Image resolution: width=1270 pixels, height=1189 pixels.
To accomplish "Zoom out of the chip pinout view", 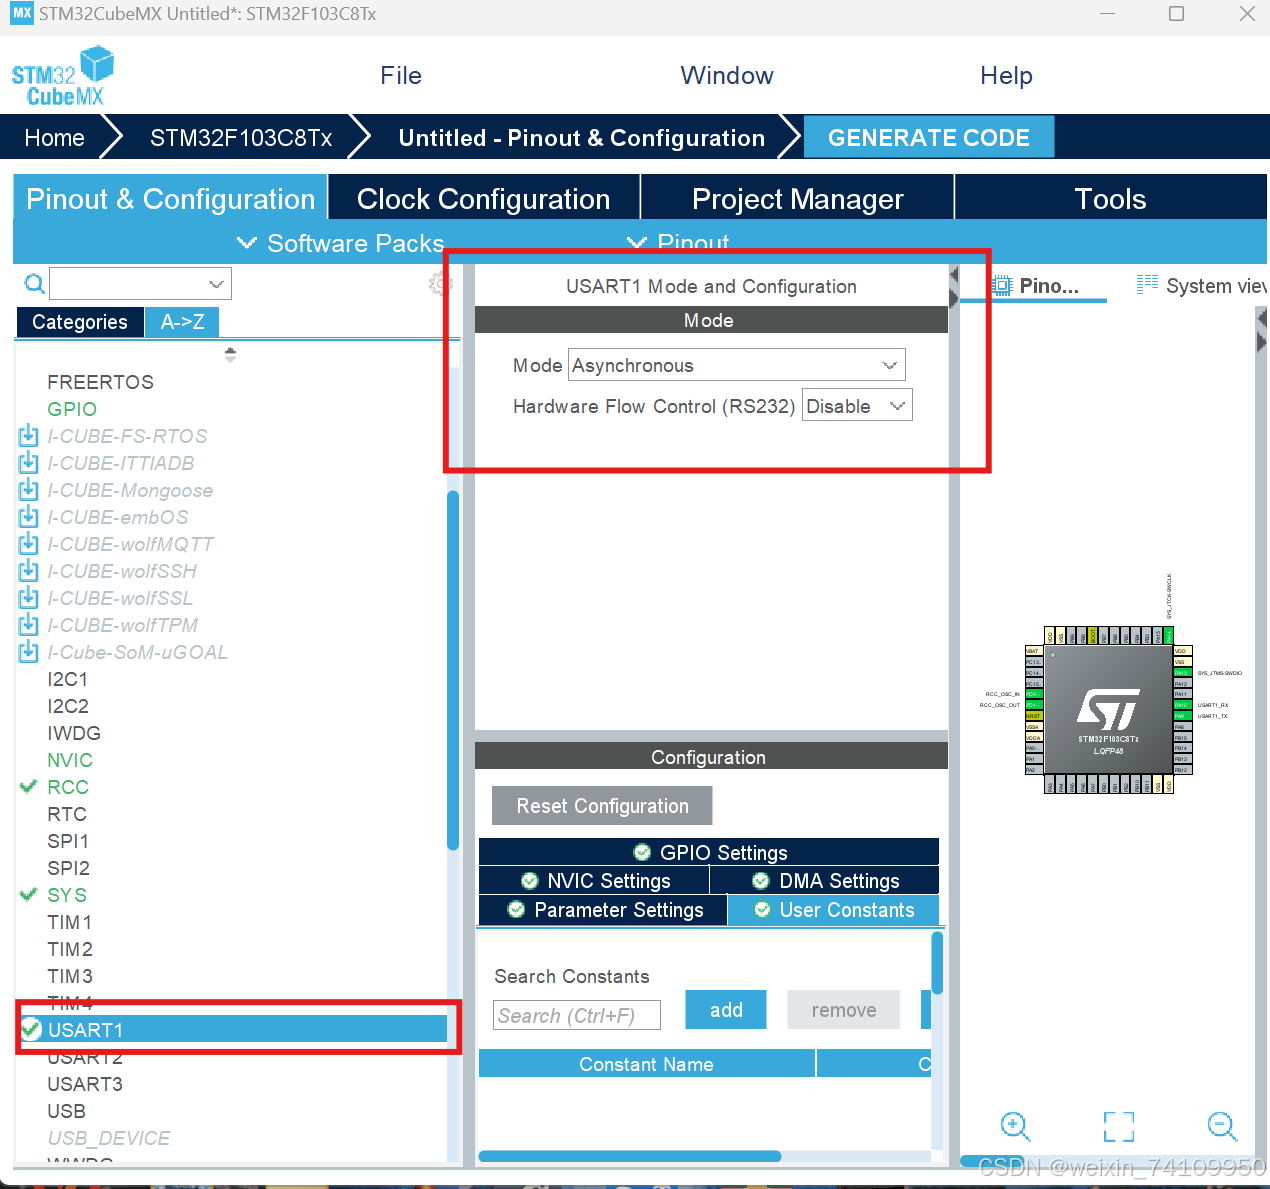I will [1222, 1126].
